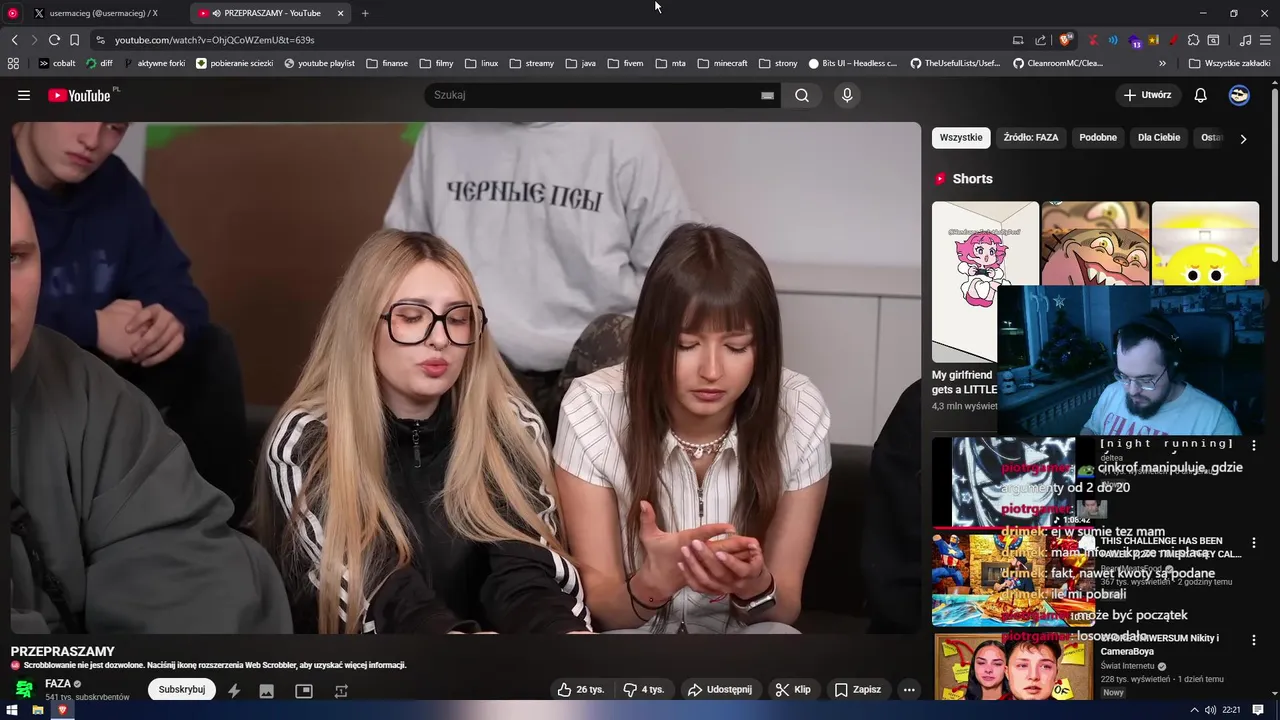Reload the current page
Viewport: 1280px width, 720px height.
pos(54,40)
